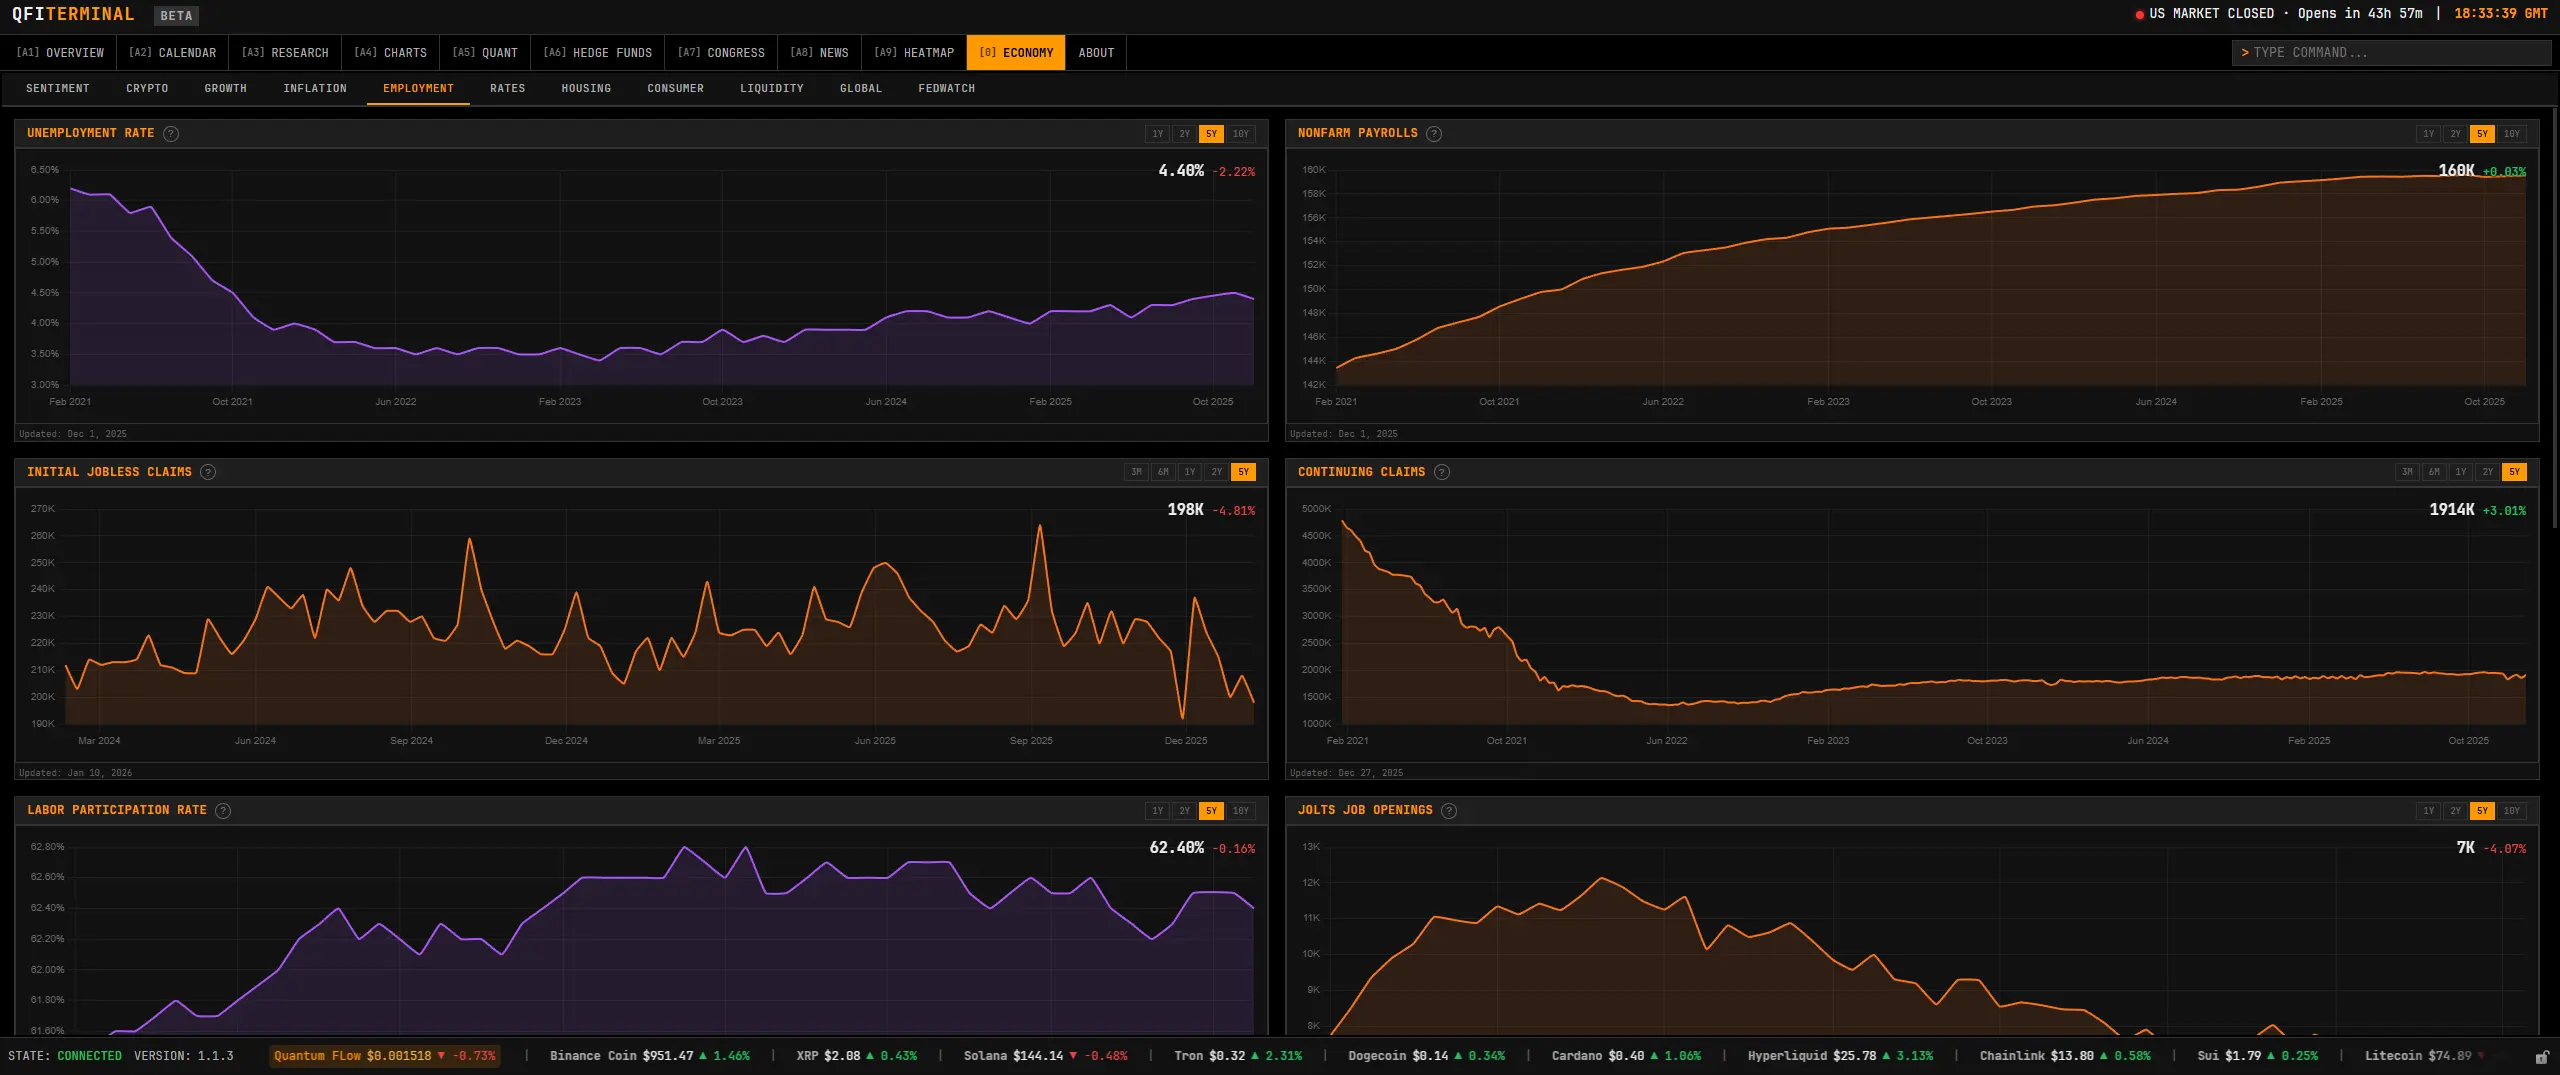Go to the FedWatch section

pos(946,89)
